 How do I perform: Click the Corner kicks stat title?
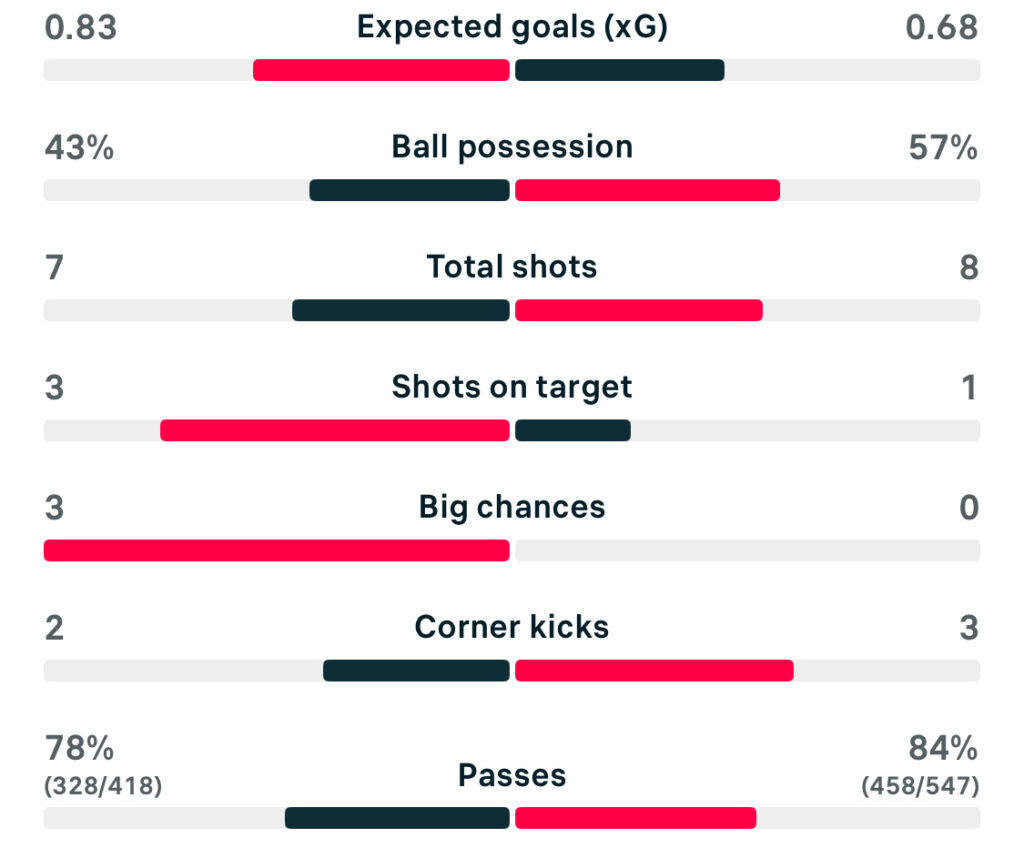click(512, 627)
